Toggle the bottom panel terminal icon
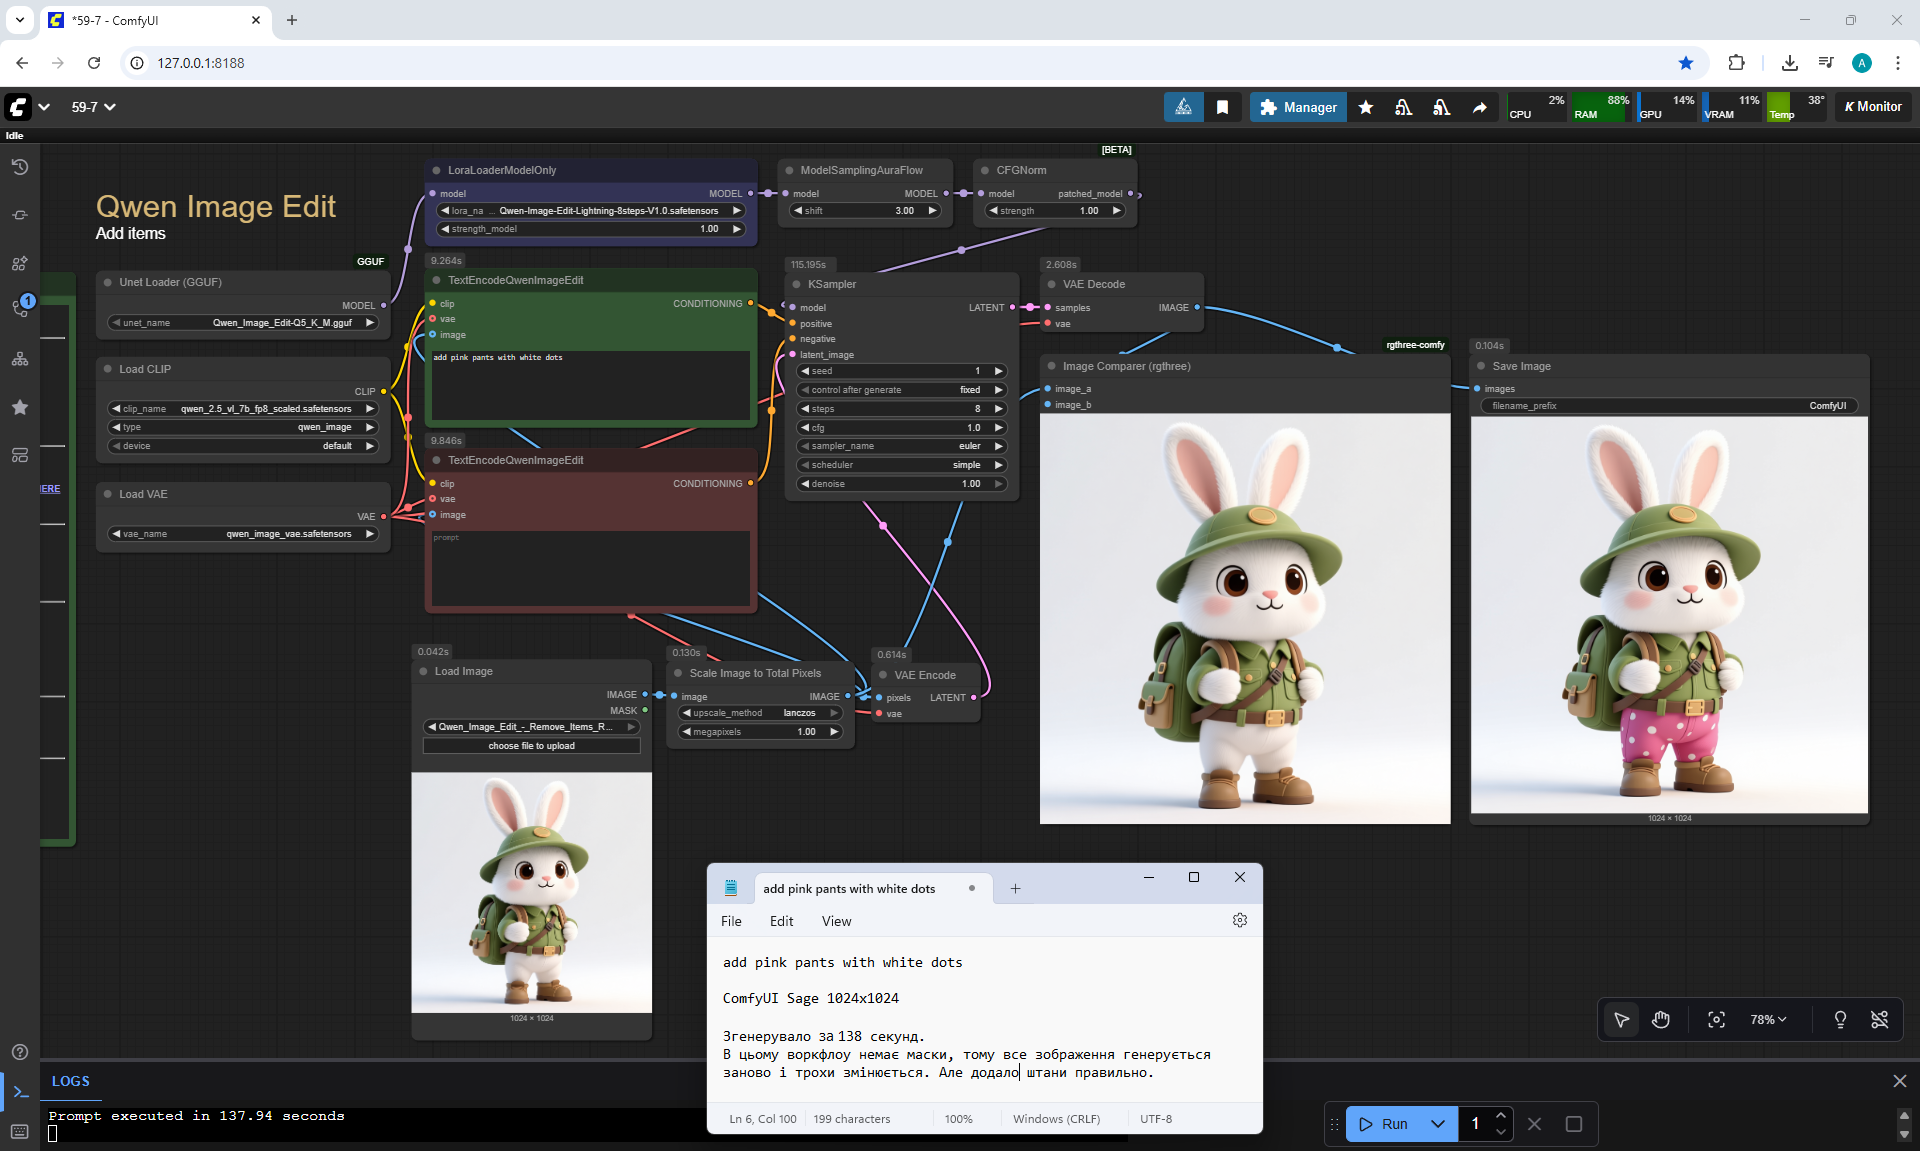The width and height of the screenshot is (1920, 1151). pos(20,1092)
